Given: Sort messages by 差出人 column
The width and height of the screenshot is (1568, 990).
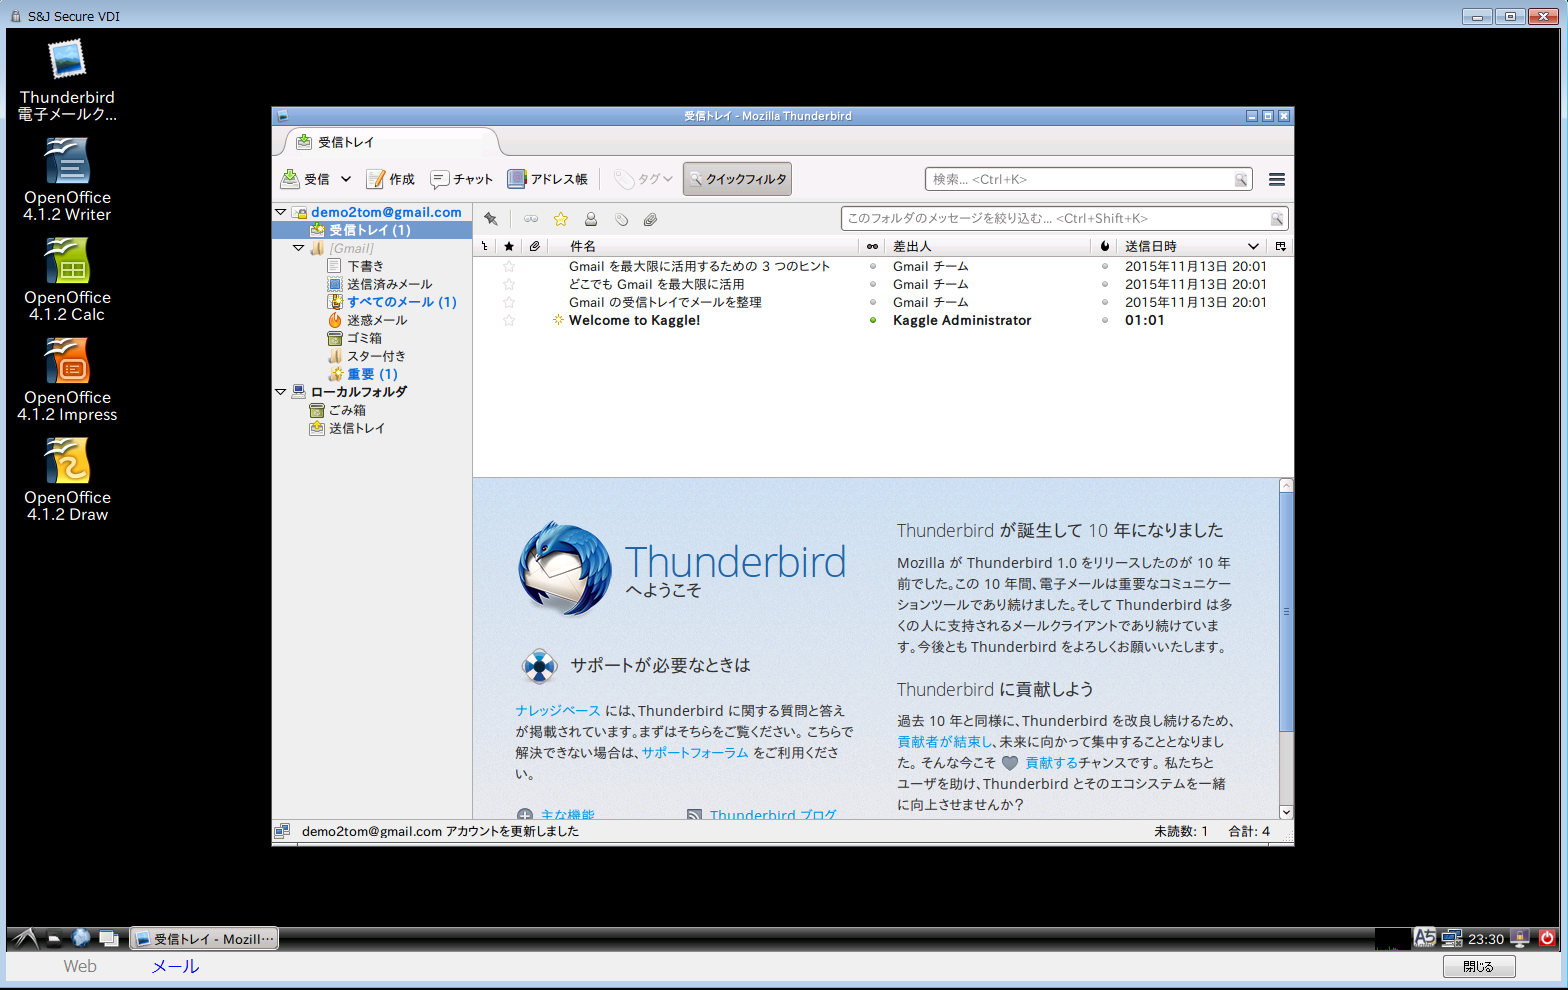Looking at the screenshot, I should tap(987, 246).
